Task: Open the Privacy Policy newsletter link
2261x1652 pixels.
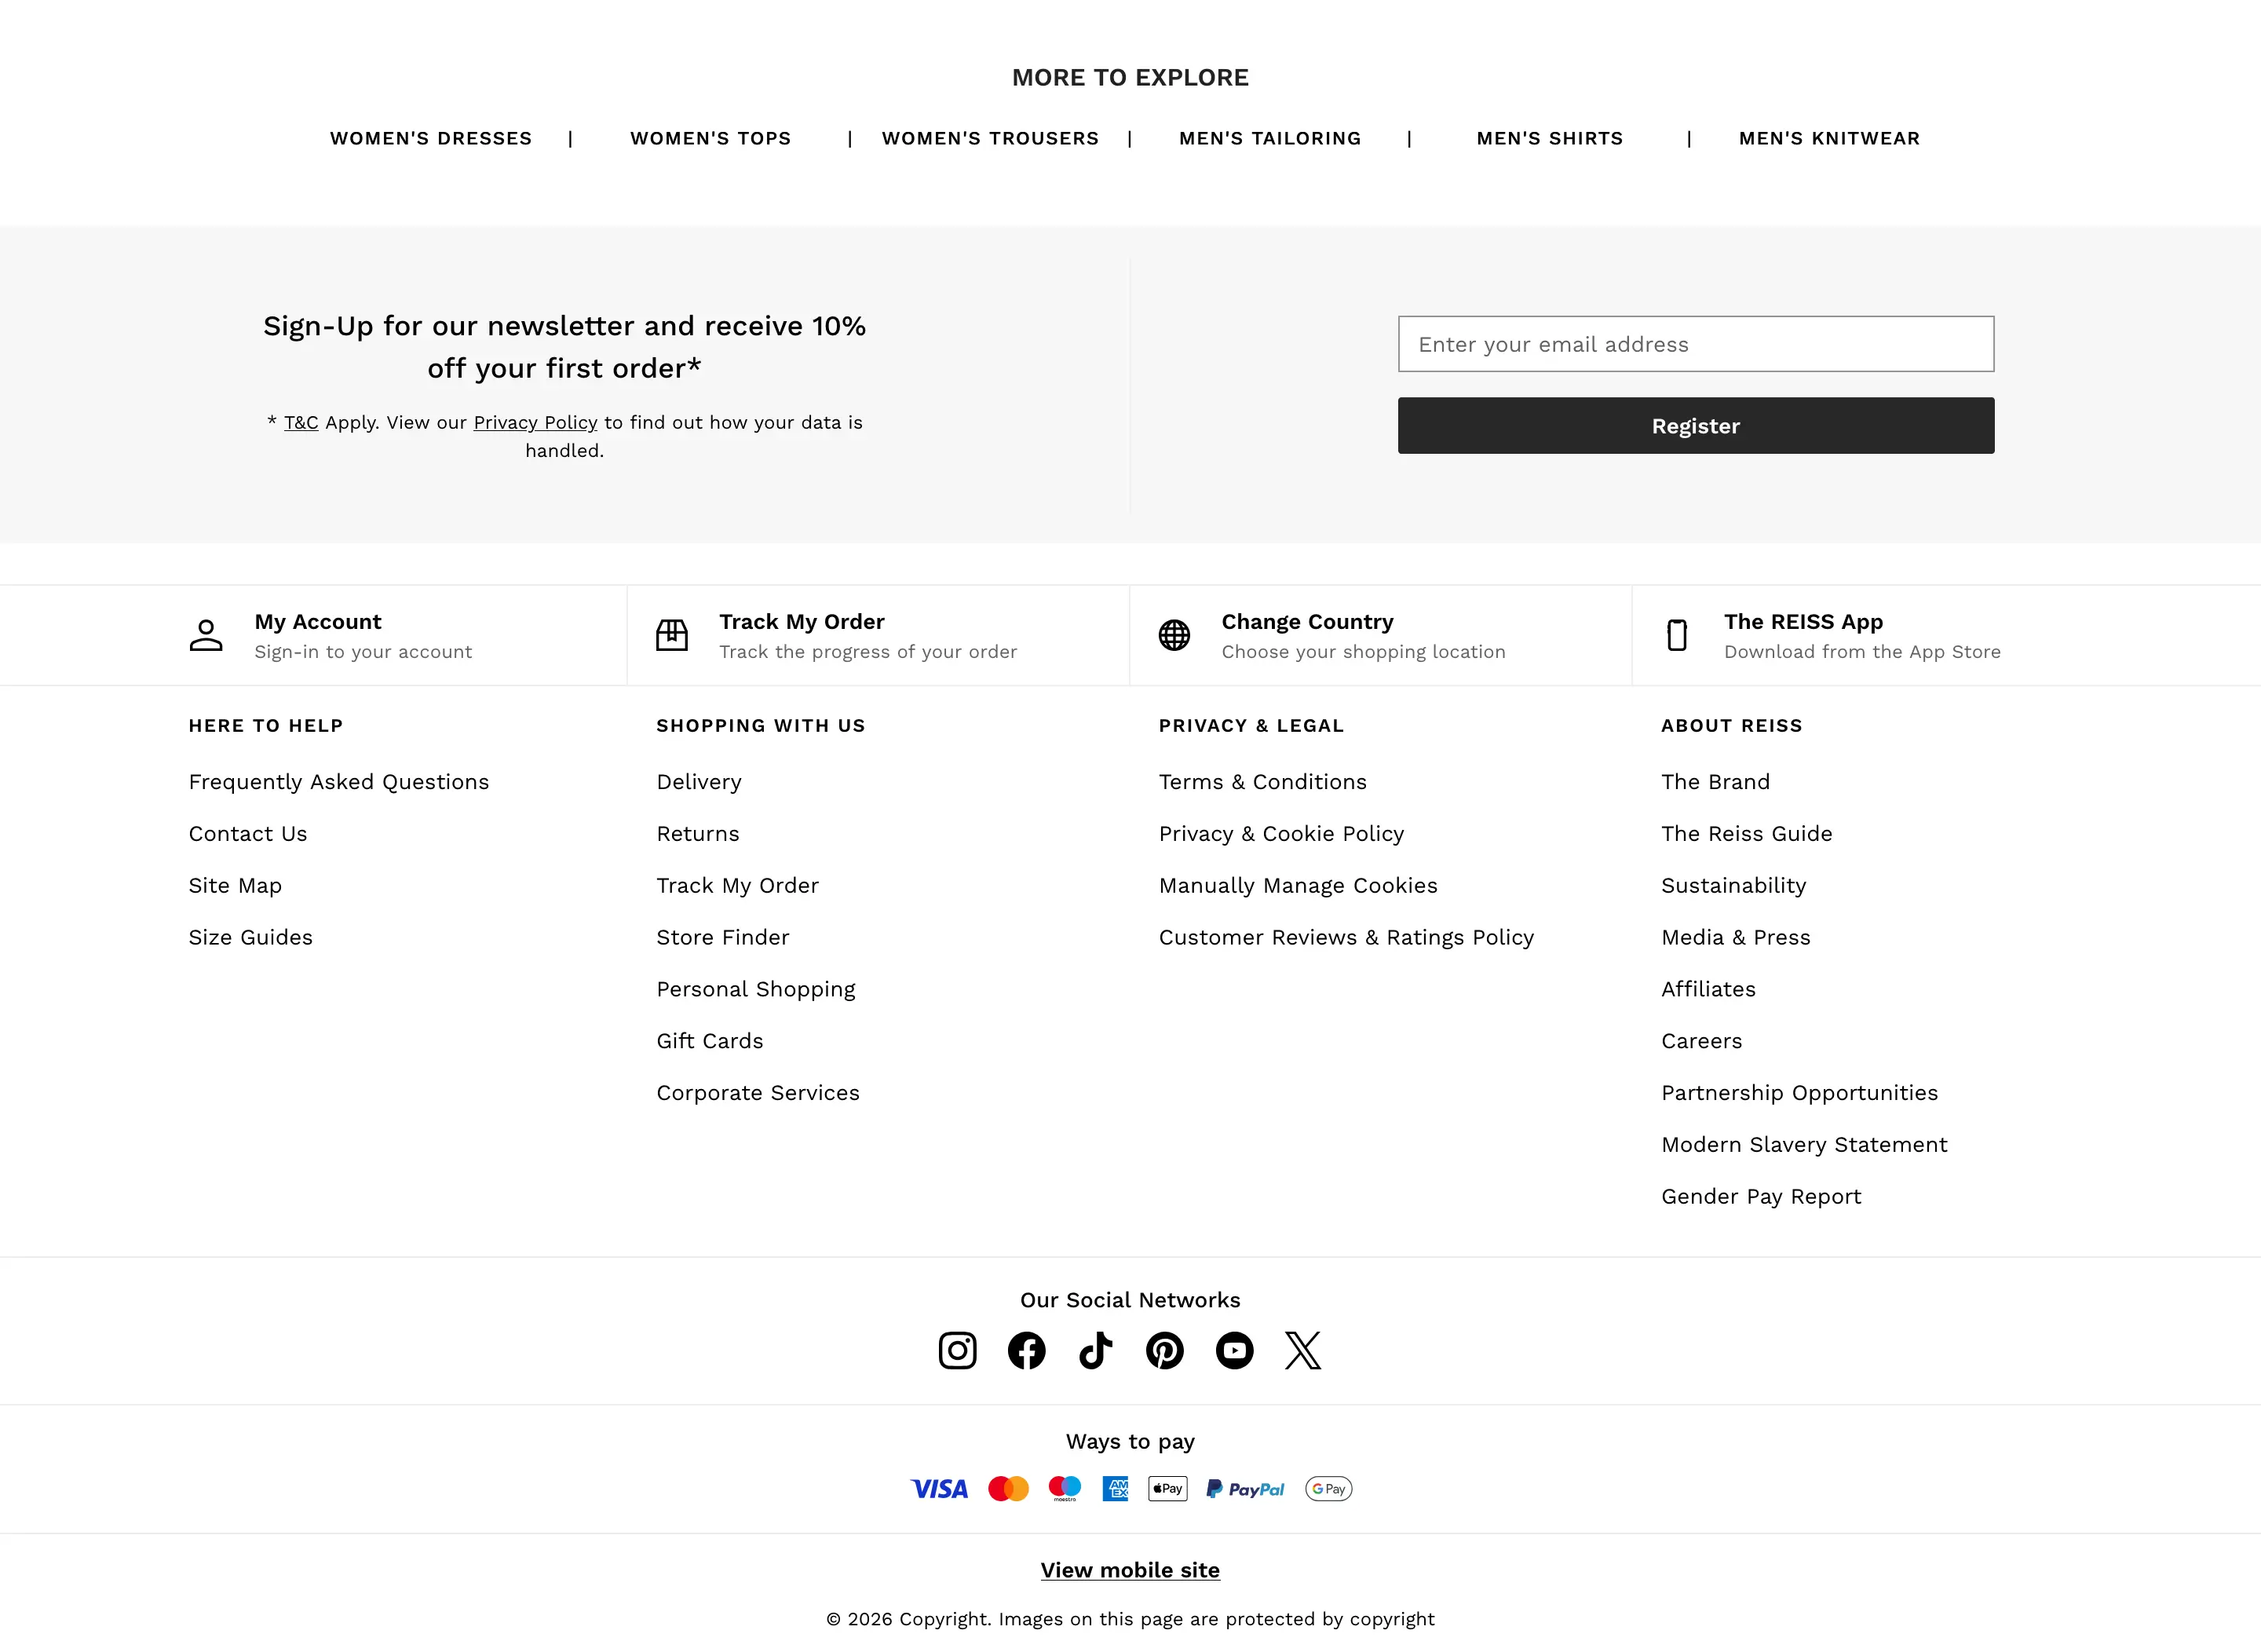Action: [x=535, y=422]
